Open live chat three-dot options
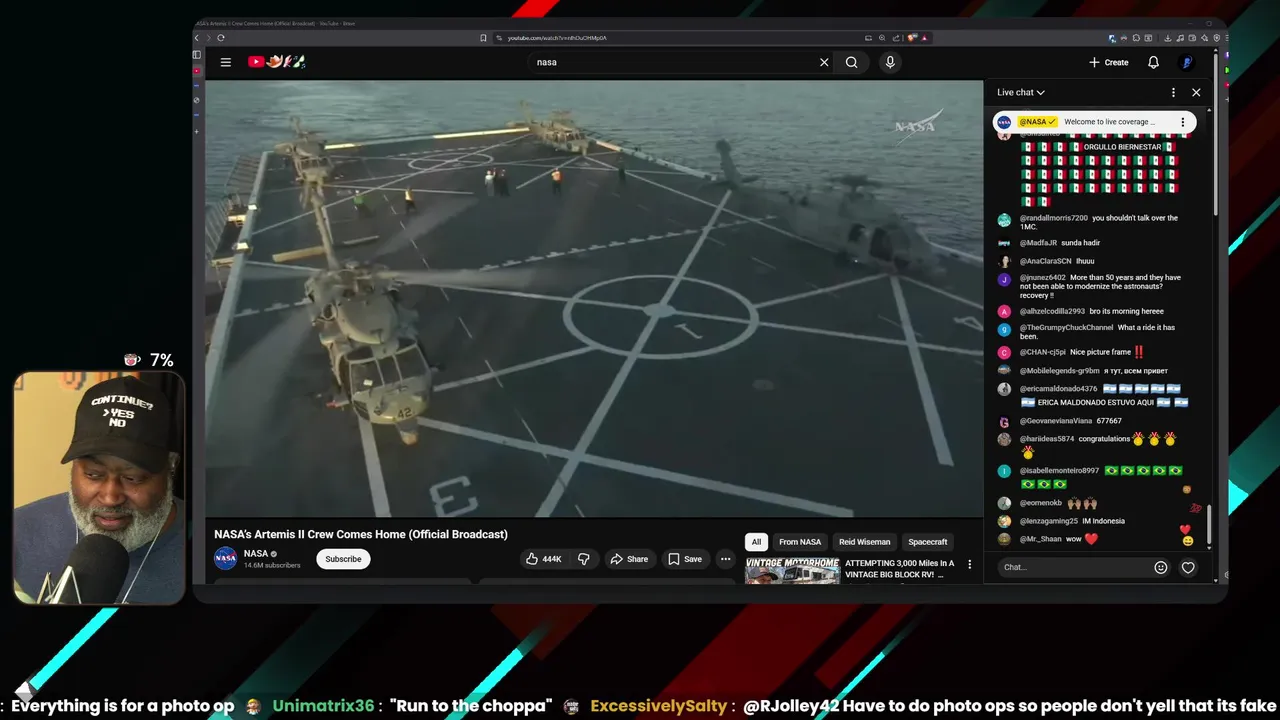 coord(1173,92)
